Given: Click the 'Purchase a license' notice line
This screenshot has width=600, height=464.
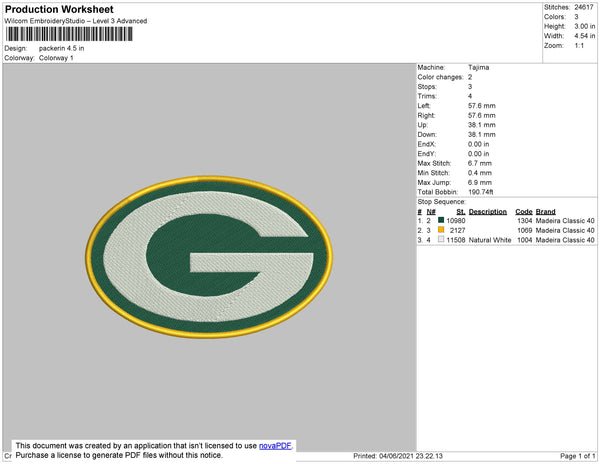Looking at the screenshot, I should [119, 455].
